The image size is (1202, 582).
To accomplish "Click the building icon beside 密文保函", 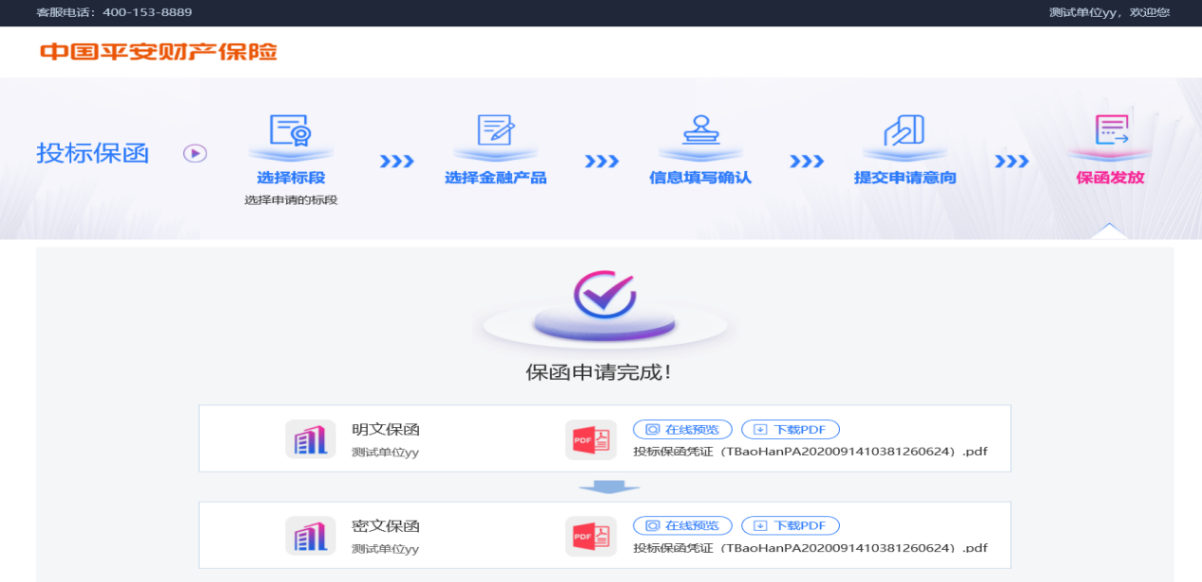I will [x=310, y=536].
